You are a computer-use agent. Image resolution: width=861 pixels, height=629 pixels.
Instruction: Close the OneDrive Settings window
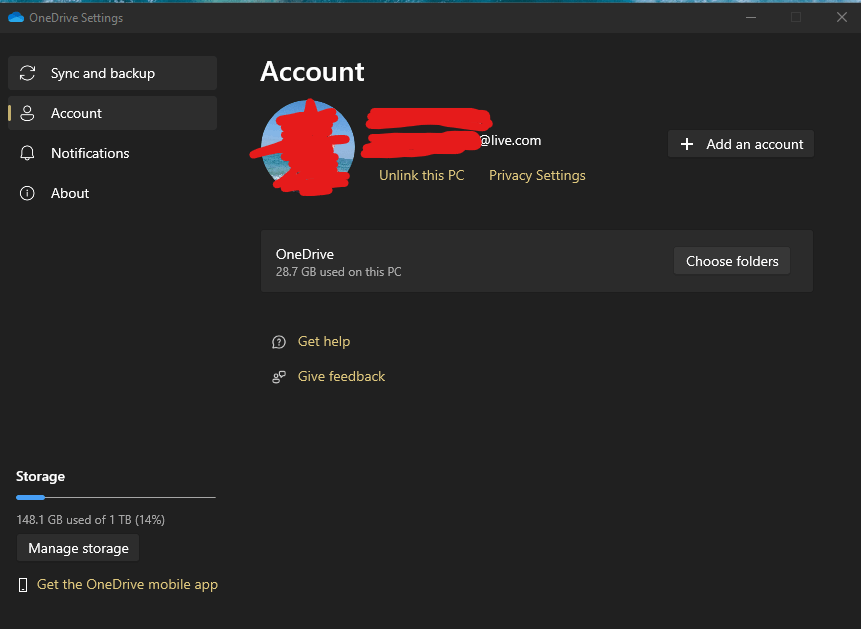[842, 18]
